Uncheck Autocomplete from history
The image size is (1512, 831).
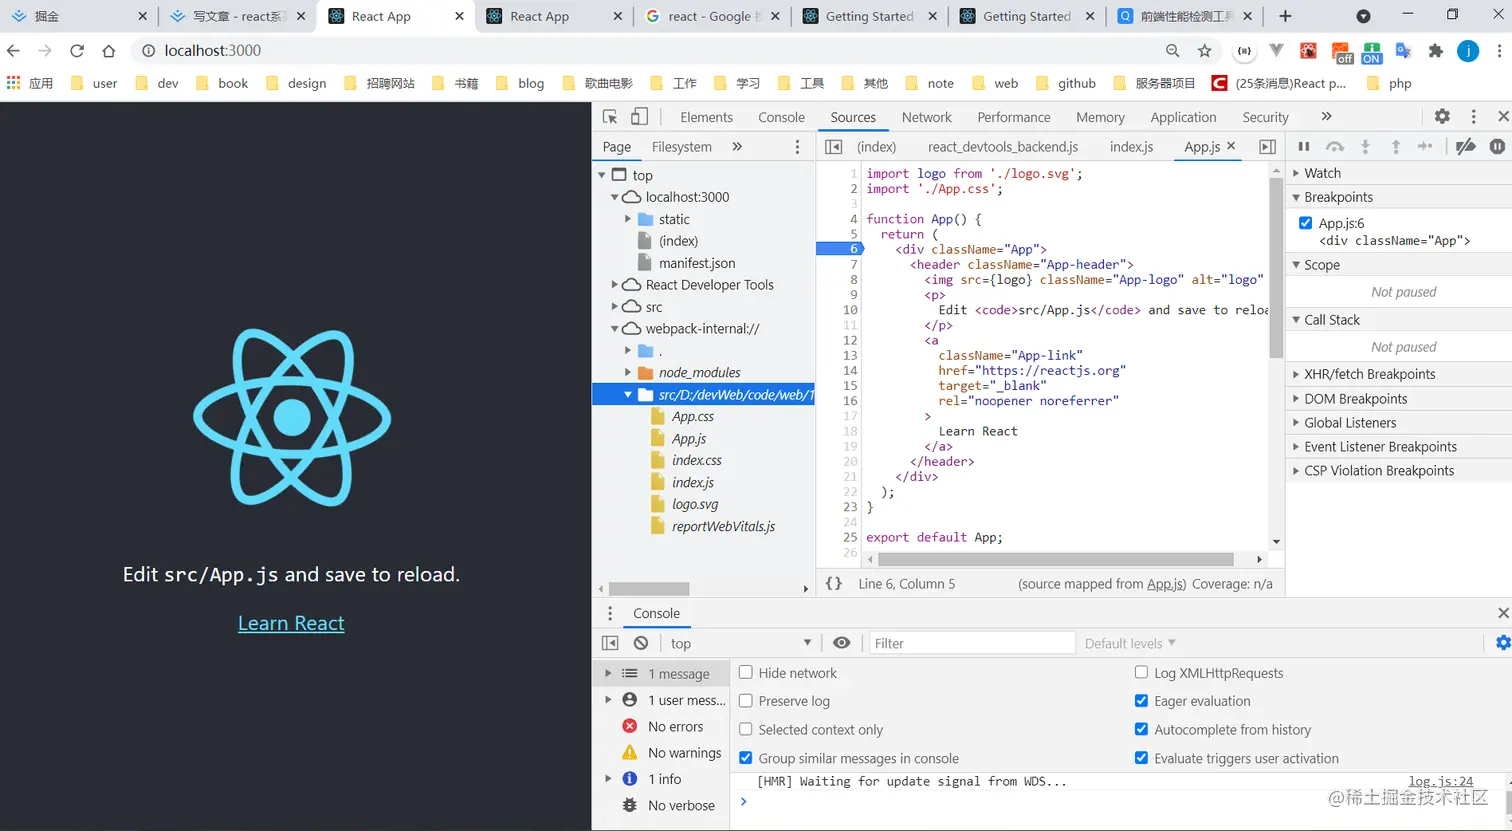click(1141, 730)
